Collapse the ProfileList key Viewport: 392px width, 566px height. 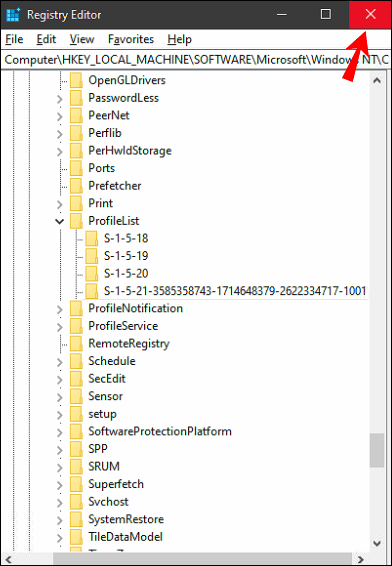[60, 221]
